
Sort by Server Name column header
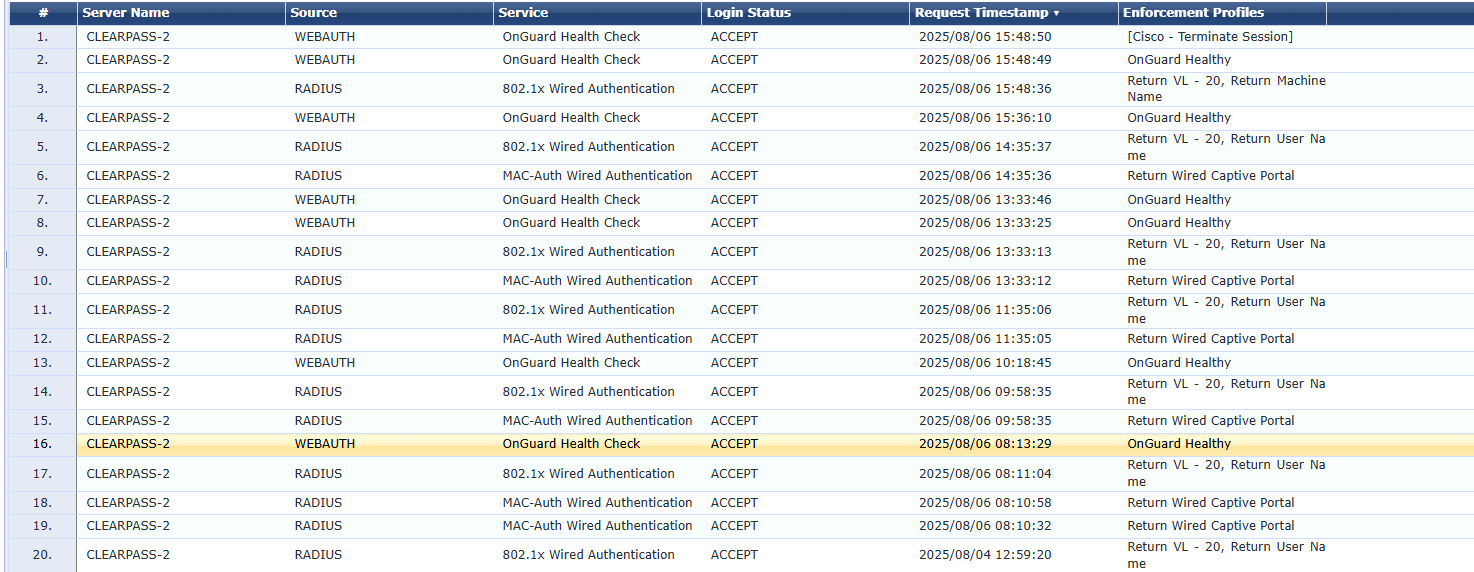click(126, 13)
